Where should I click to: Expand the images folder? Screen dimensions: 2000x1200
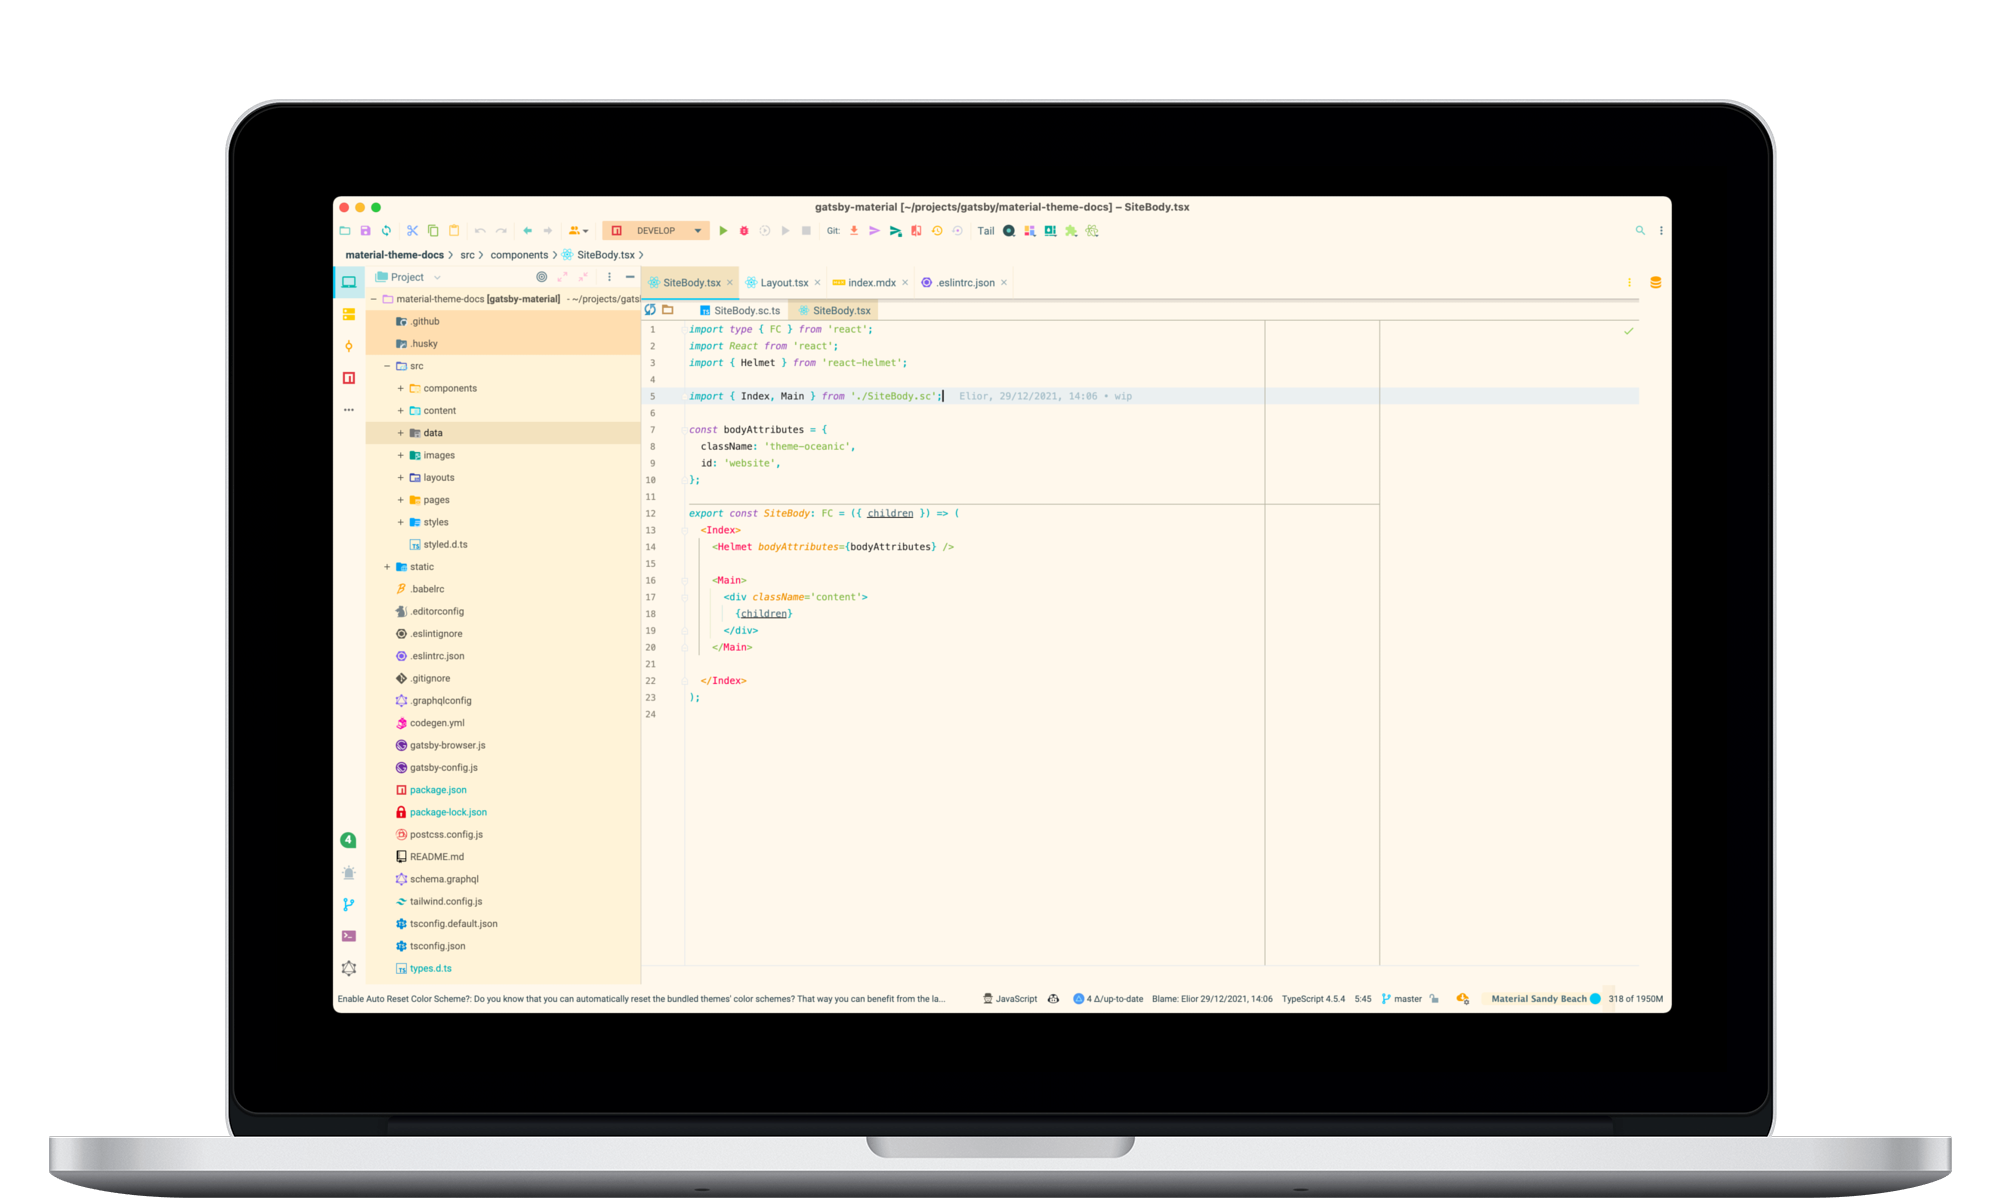tap(401, 455)
